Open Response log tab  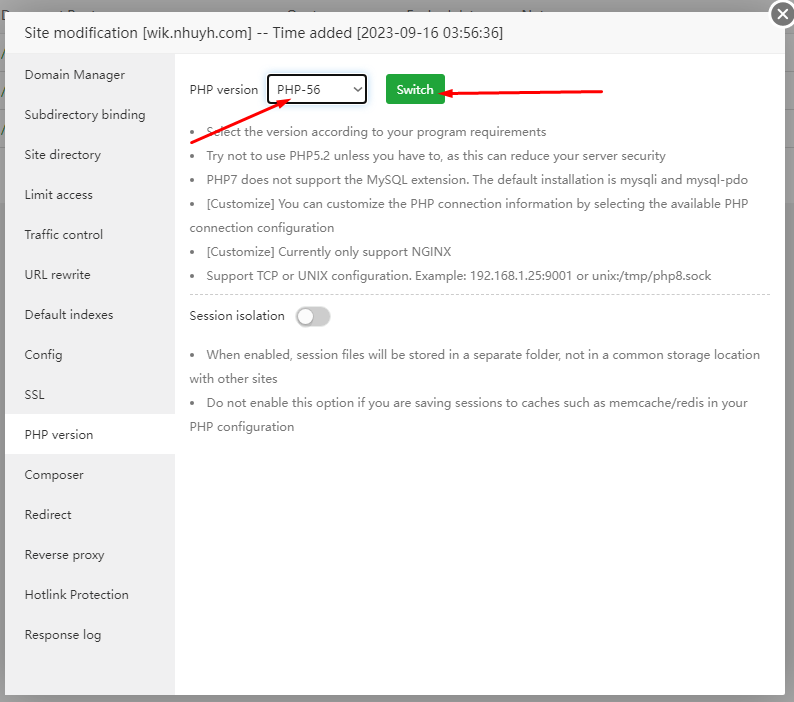tap(90, 635)
